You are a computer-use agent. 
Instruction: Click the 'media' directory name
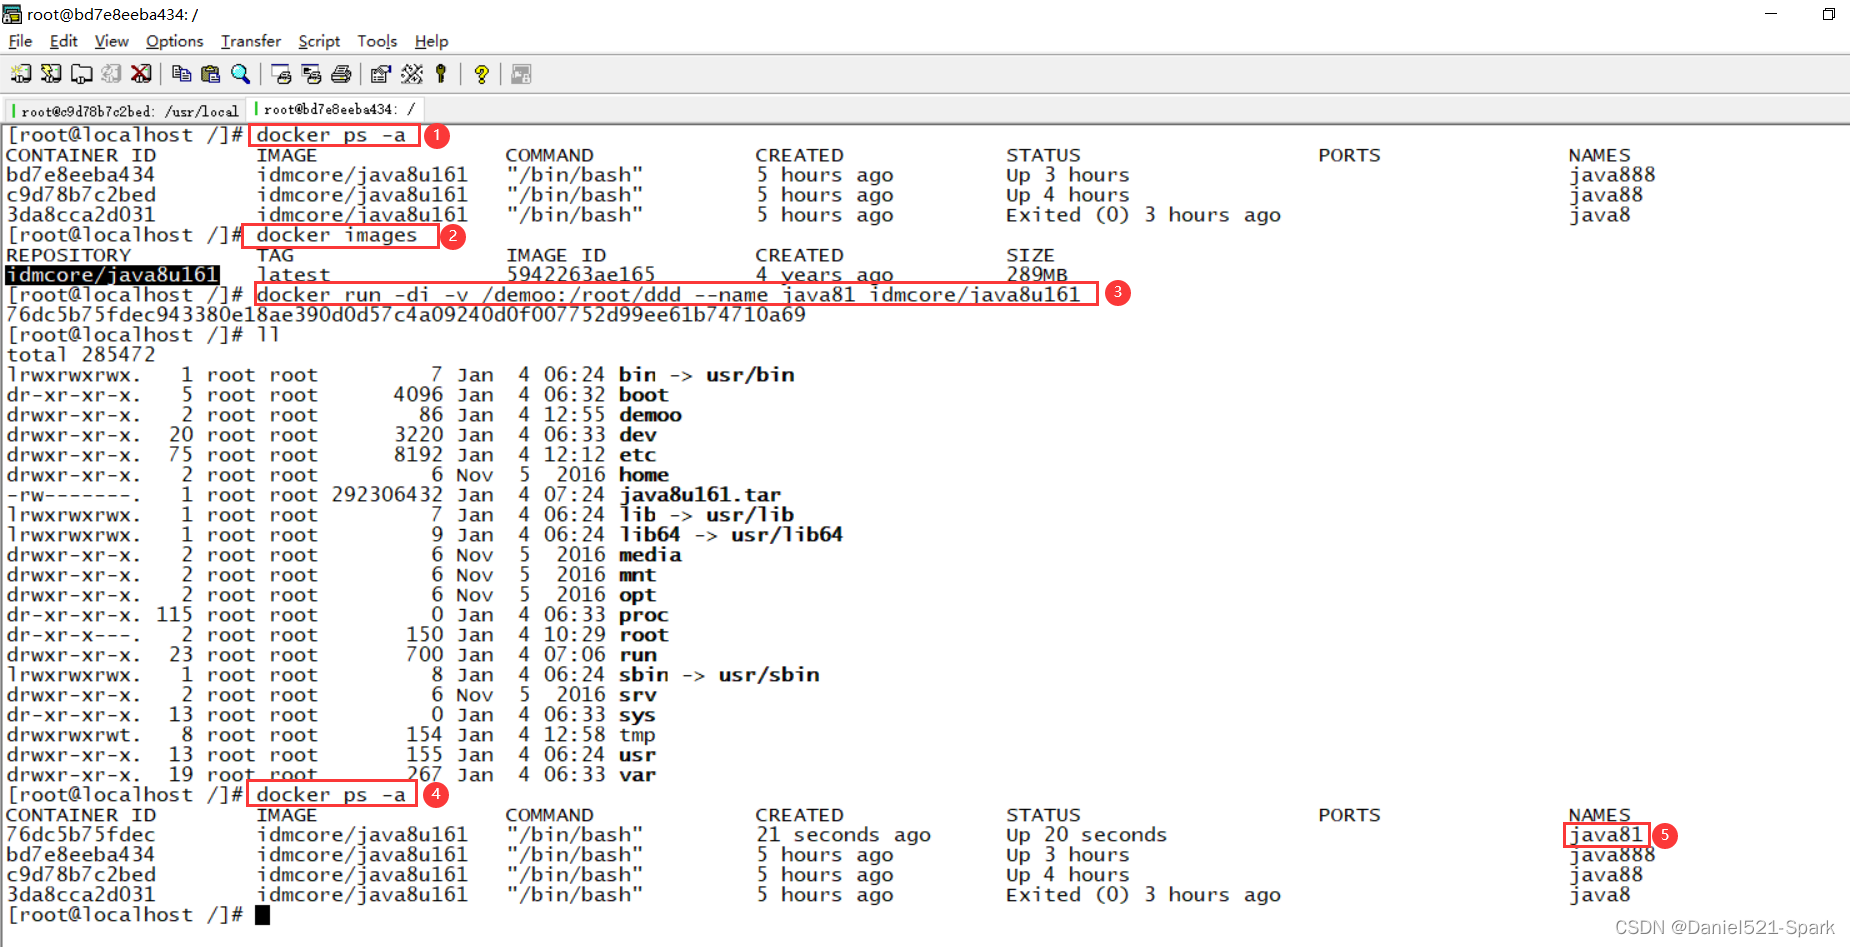point(650,555)
